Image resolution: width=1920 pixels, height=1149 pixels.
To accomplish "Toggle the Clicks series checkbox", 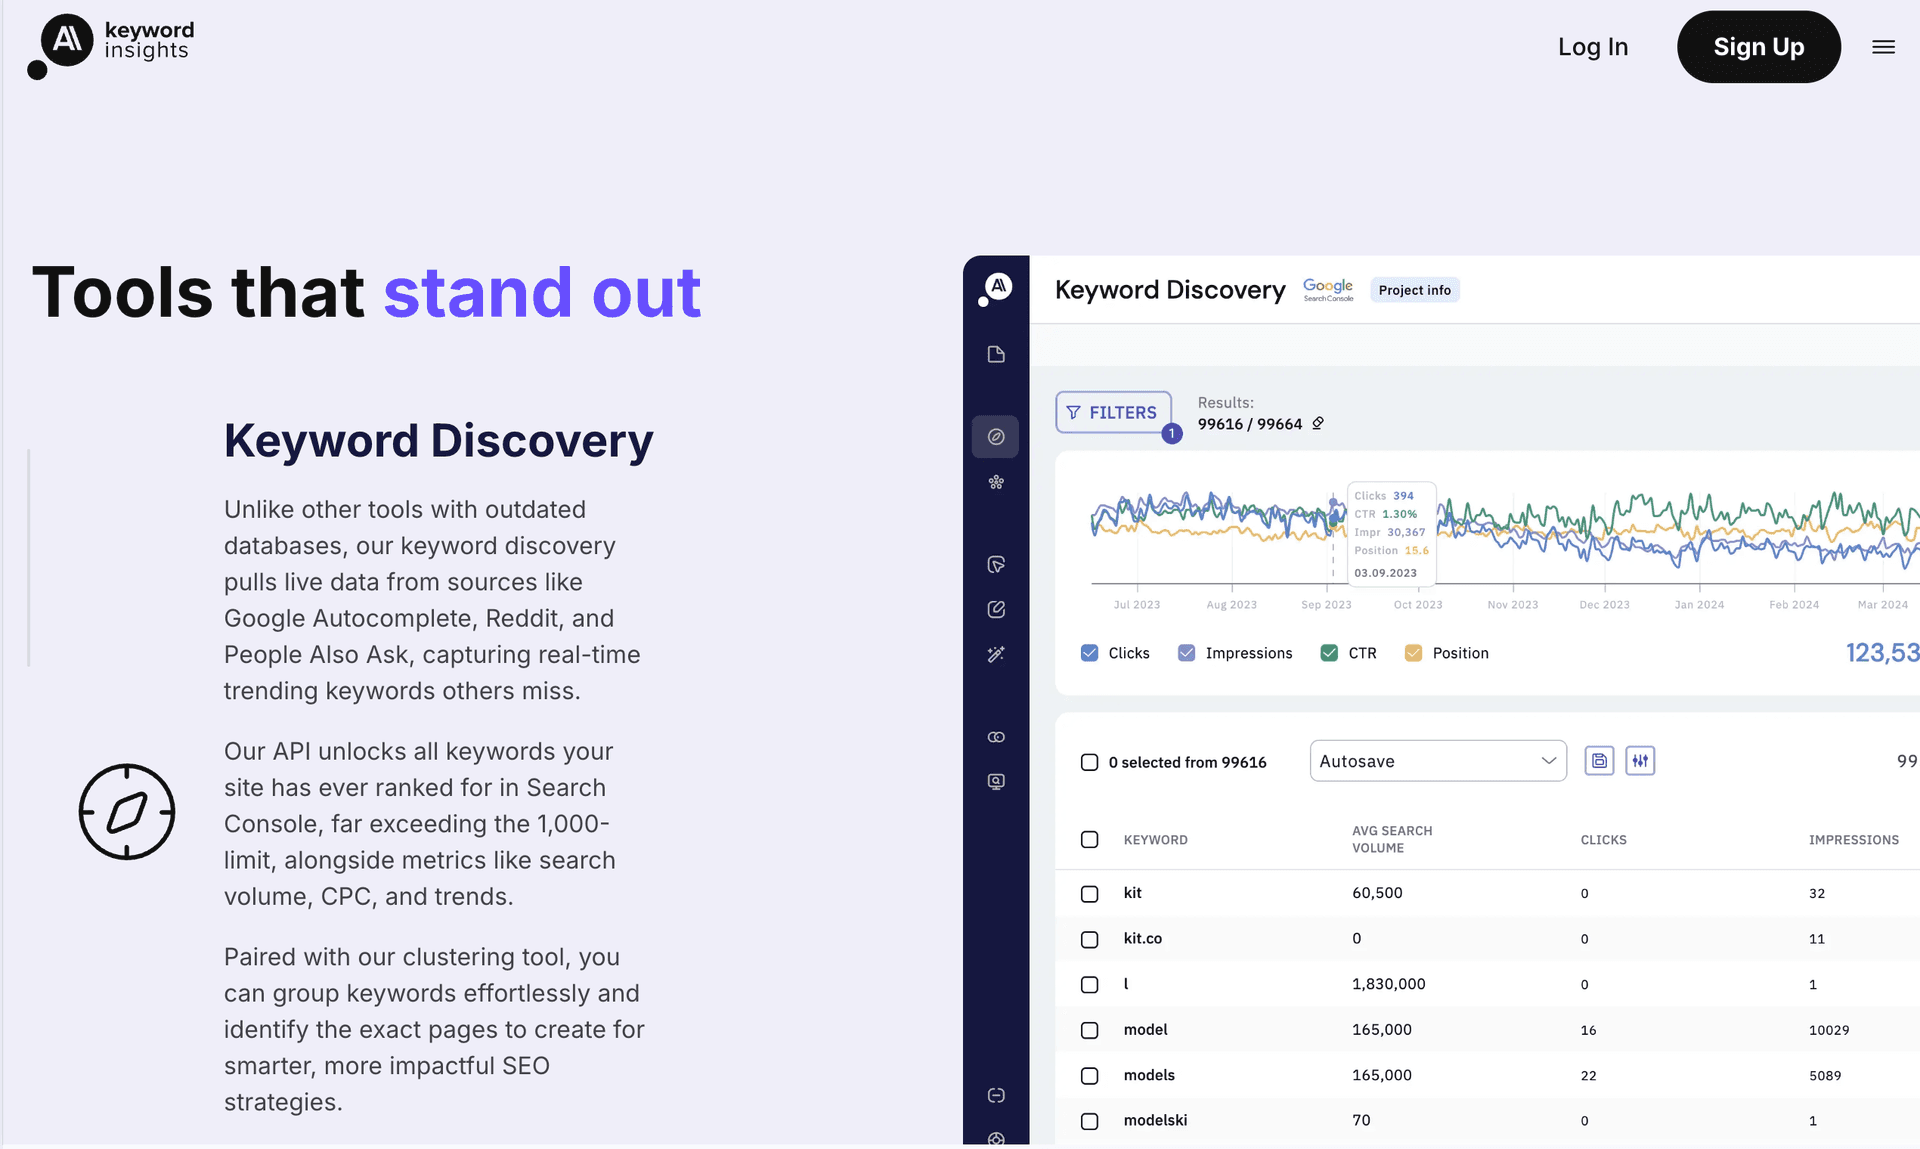I will pos(1090,653).
